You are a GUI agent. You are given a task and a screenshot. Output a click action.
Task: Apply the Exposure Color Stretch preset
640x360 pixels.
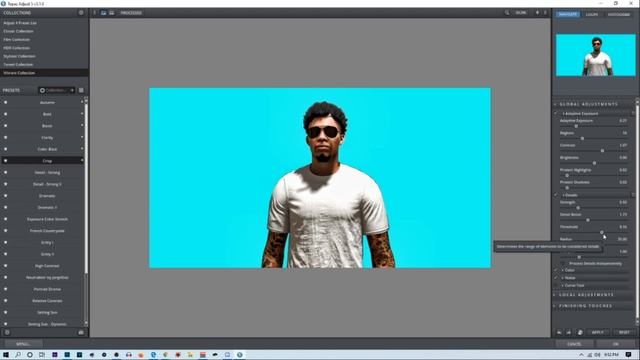(x=47, y=219)
